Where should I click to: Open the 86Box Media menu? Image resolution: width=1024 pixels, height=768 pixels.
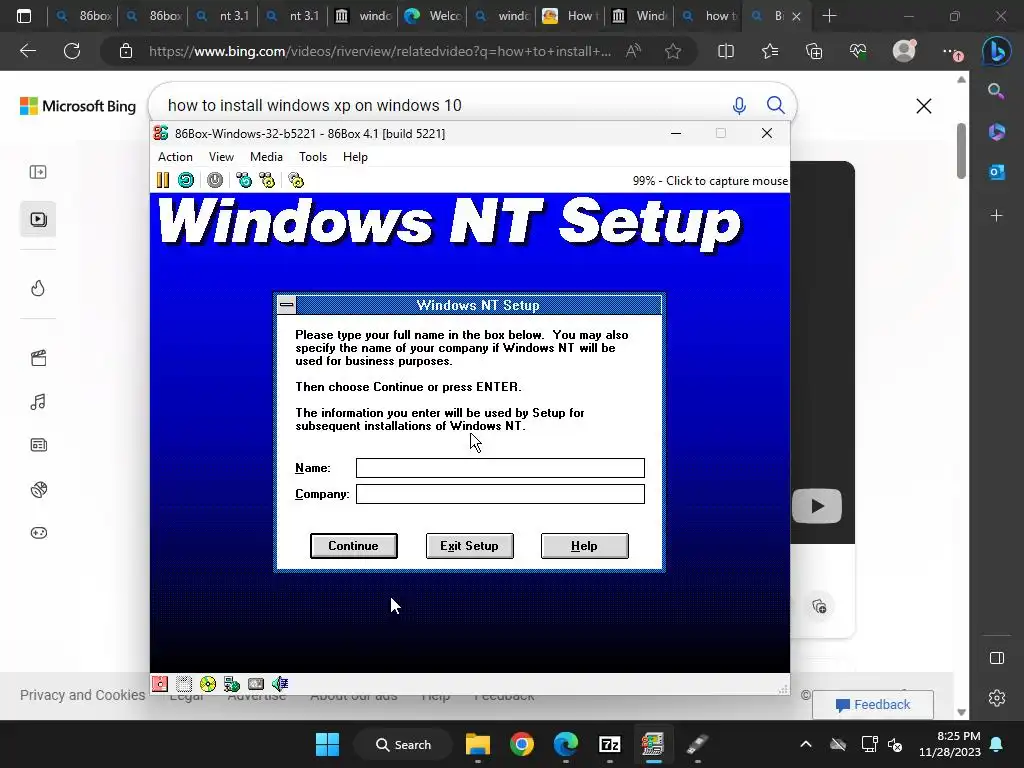point(266,157)
